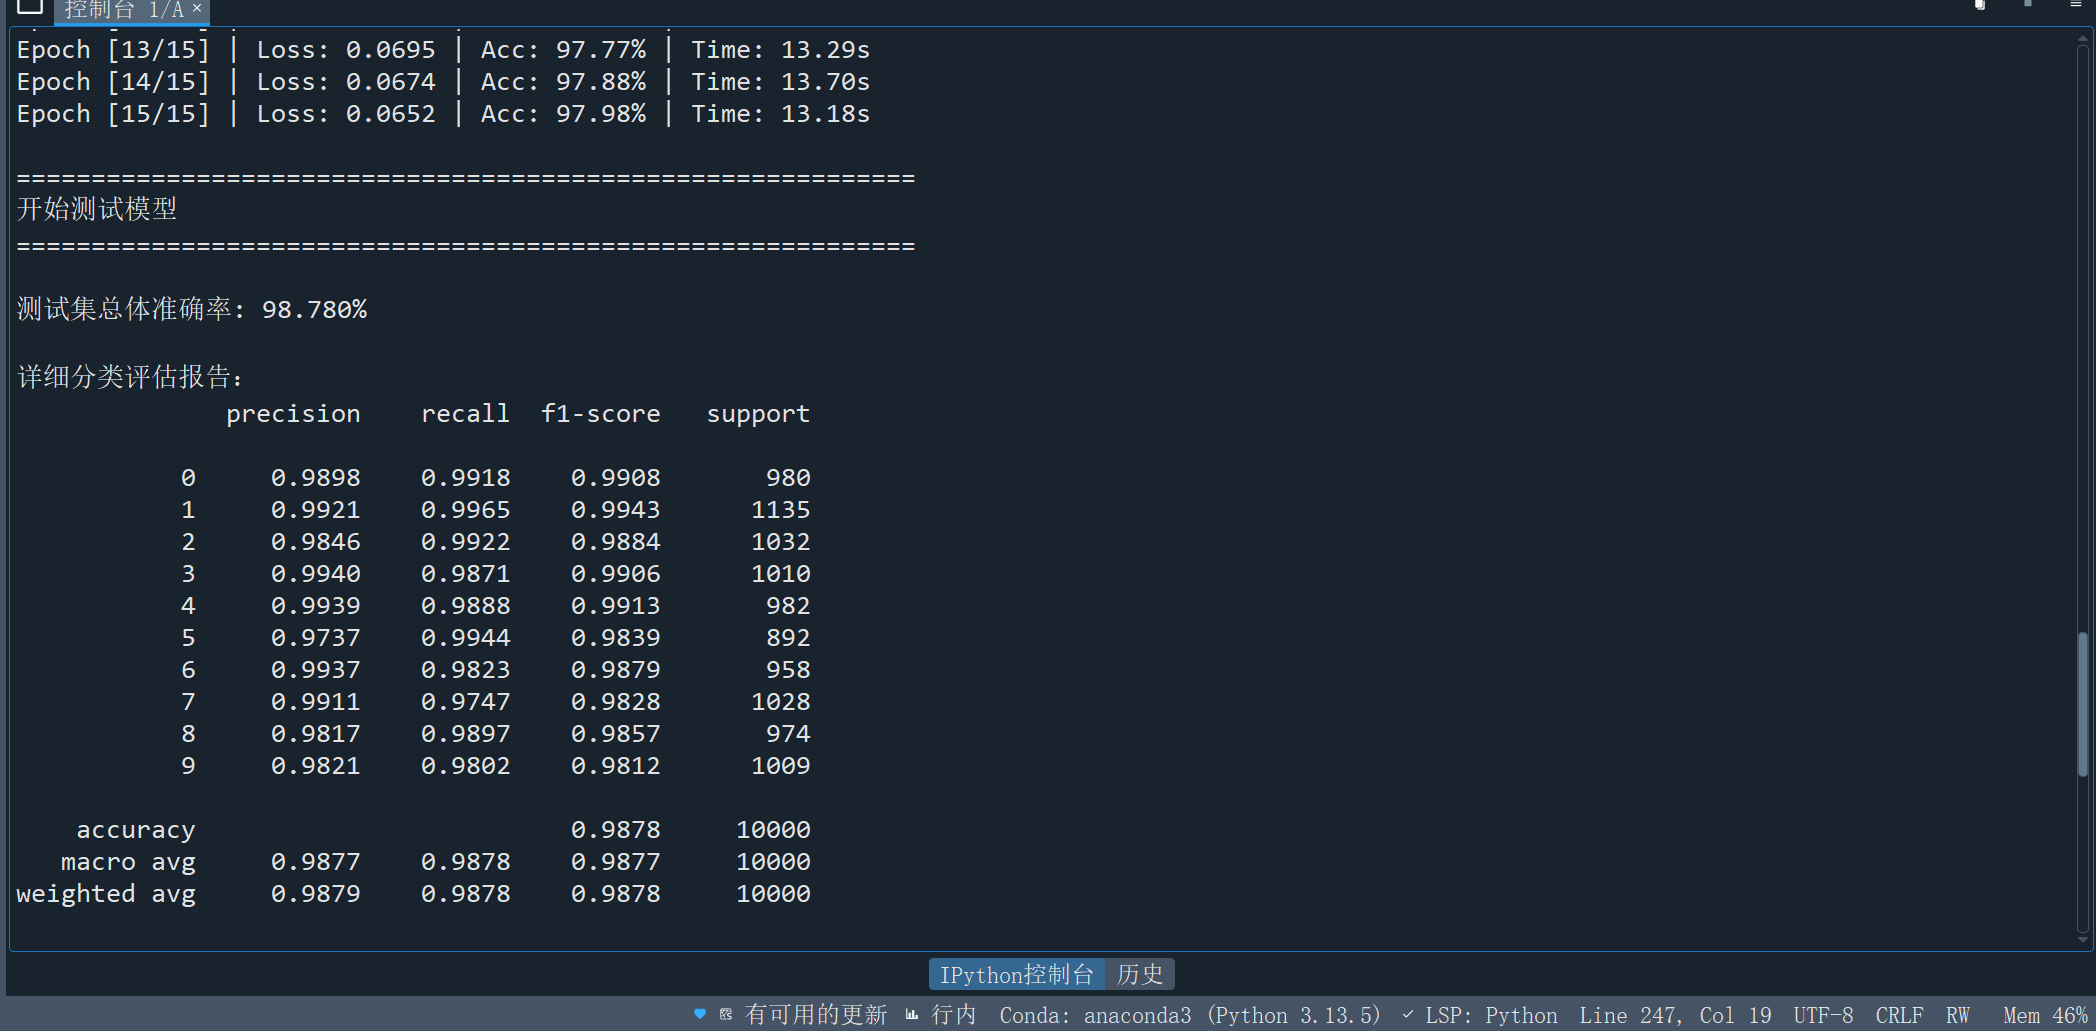Click the macro avg row label
This screenshot has width=2096, height=1031.
click(128, 863)
